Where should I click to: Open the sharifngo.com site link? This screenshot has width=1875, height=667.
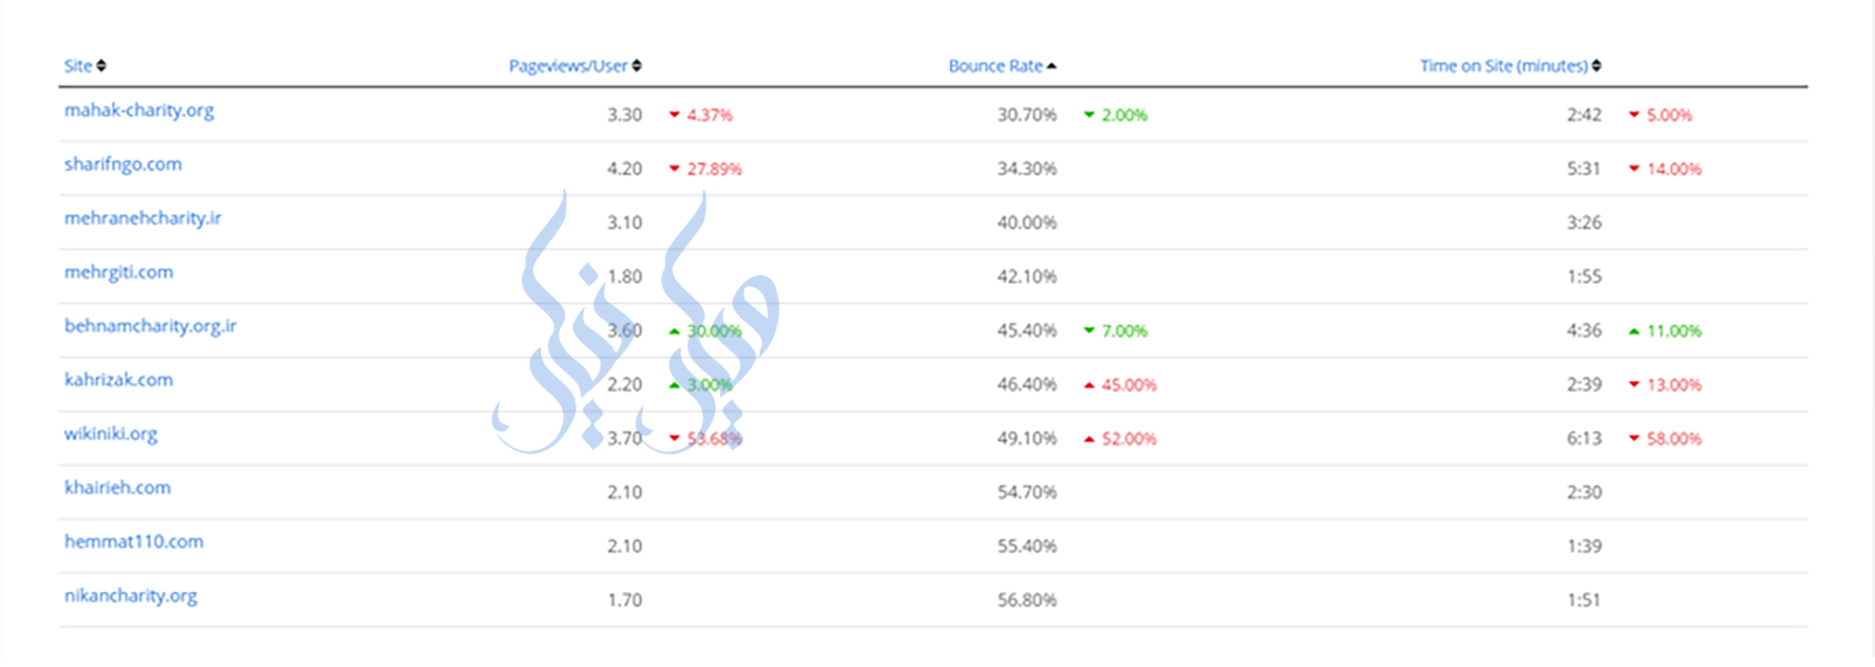click(123, 164)
